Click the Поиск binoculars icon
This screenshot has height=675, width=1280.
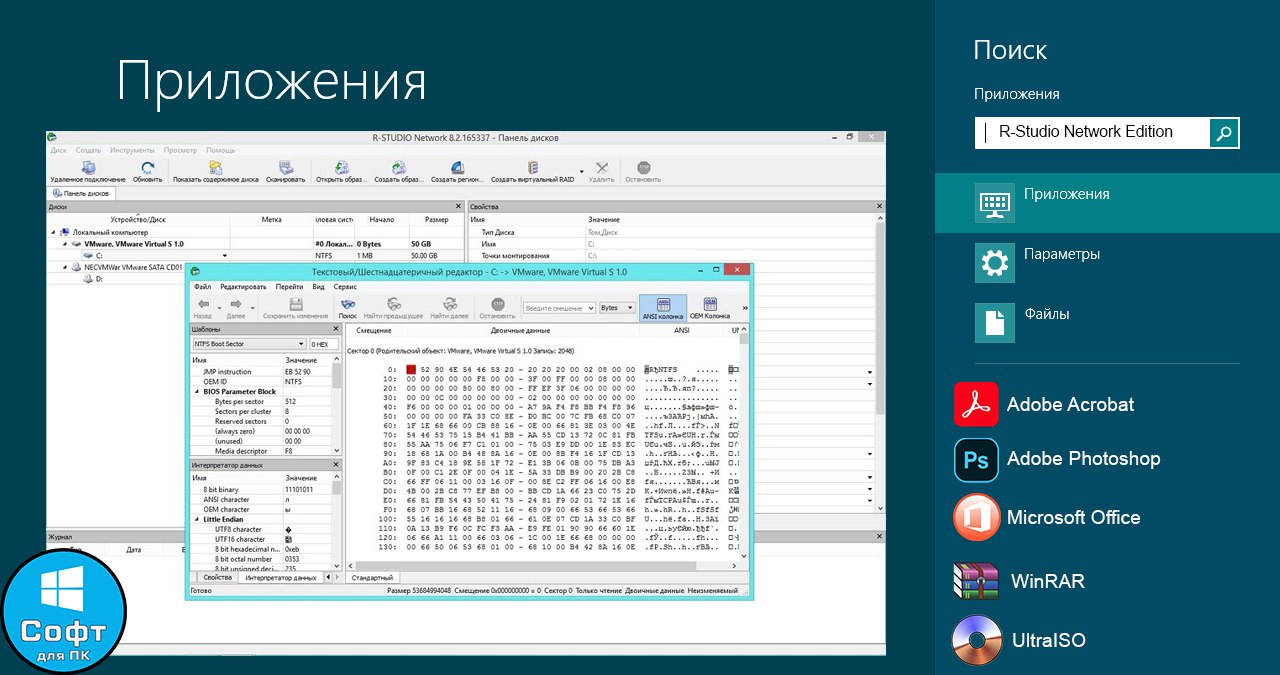pyautogui.click(x=348, y=304)
